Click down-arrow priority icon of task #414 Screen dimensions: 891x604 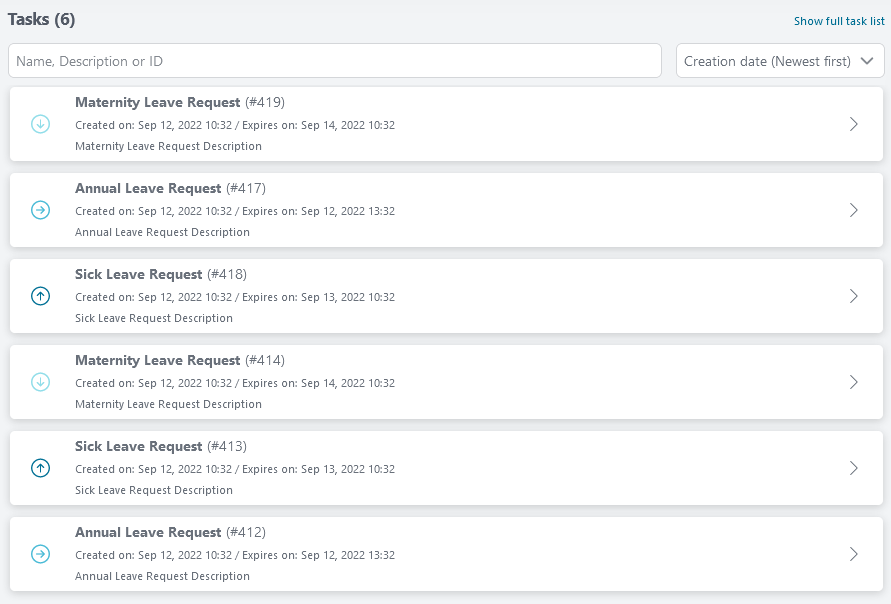(x=40, y=382)
